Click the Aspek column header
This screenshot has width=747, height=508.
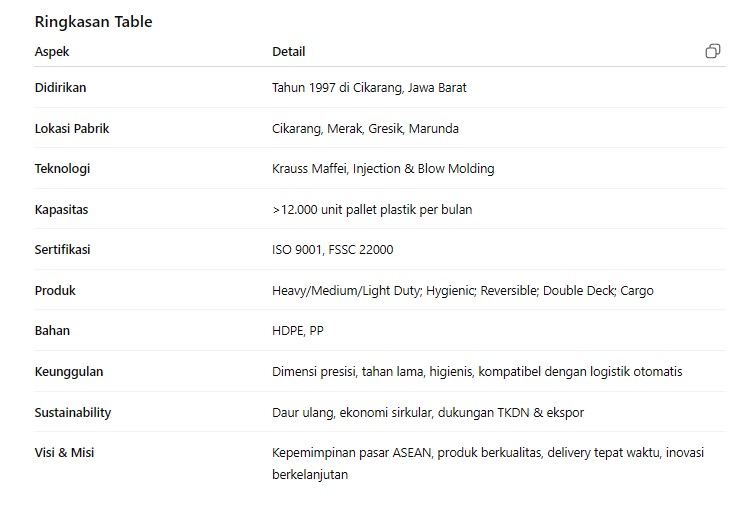[52, 51]
